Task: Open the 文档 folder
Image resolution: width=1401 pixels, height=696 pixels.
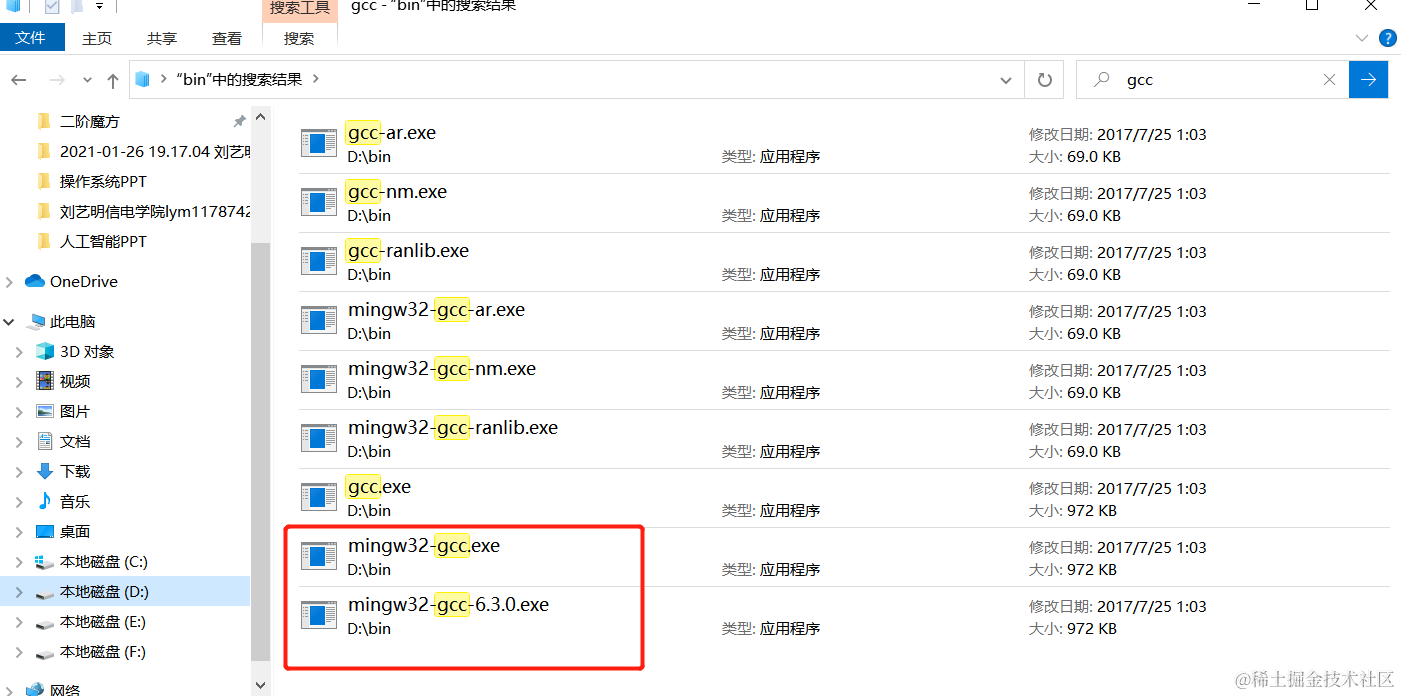Action: (75, 441)
